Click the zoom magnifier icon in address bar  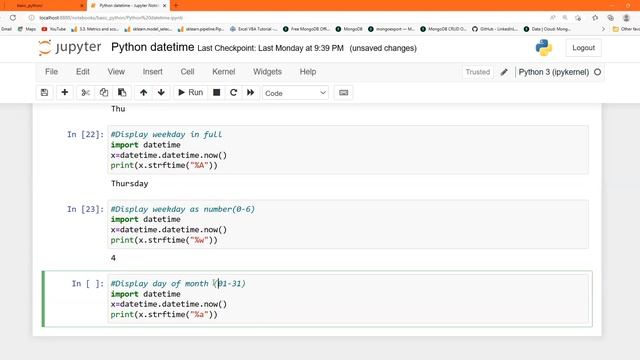565,18
